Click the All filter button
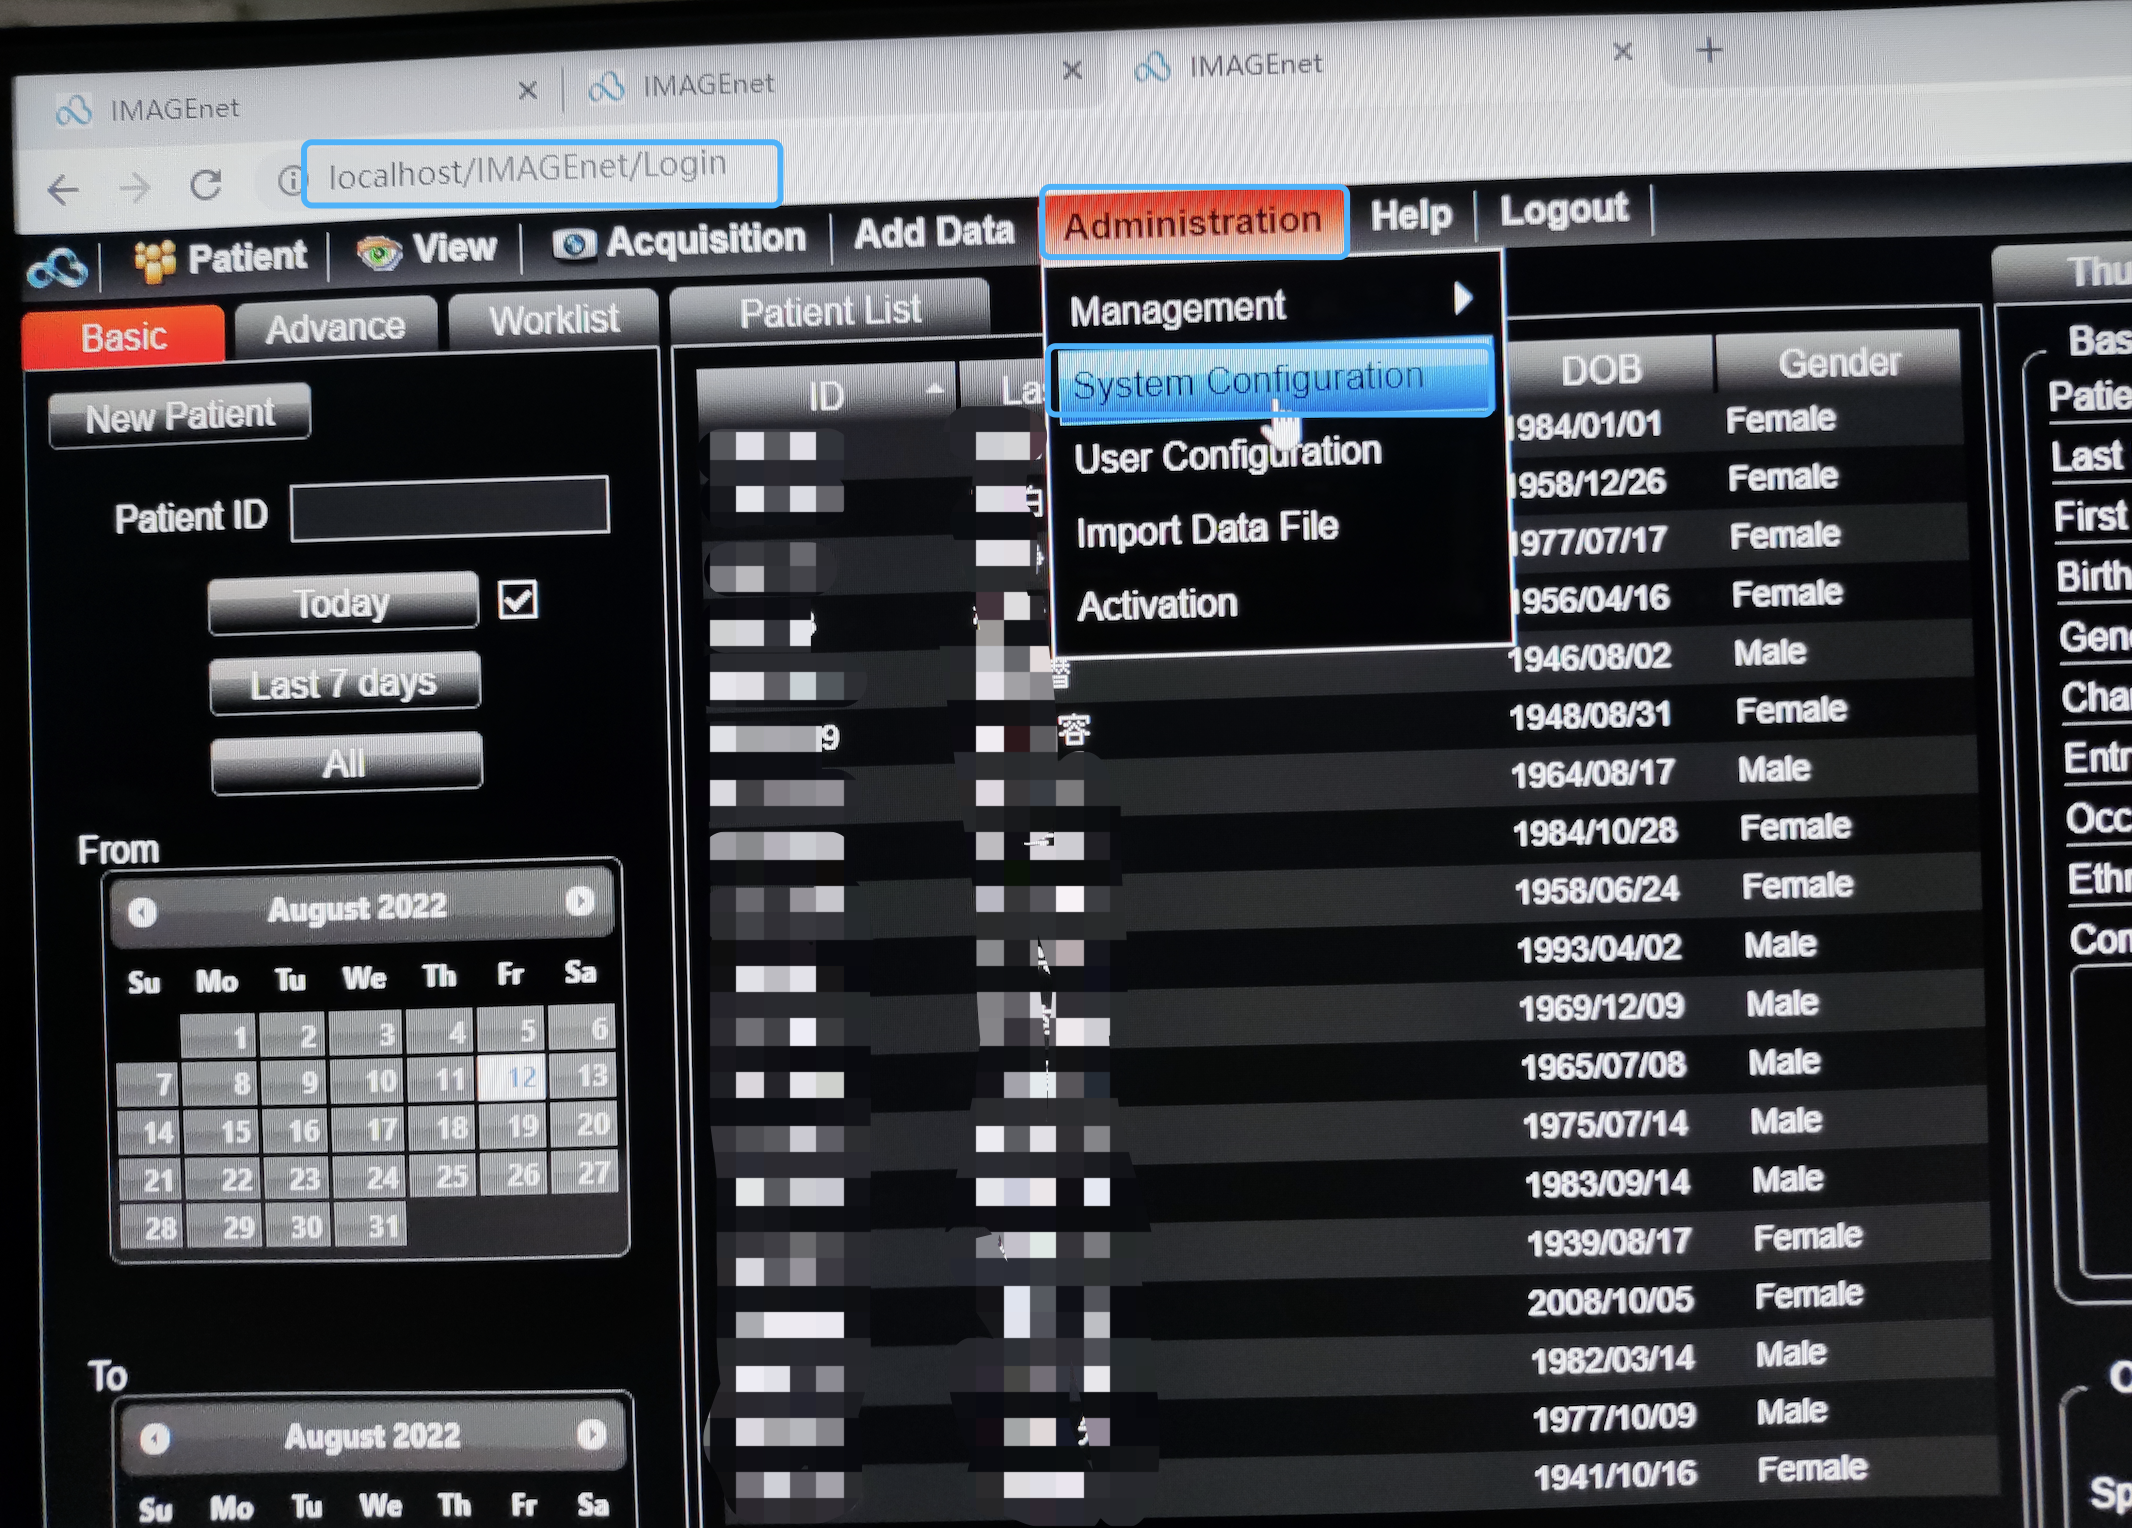The width and height of the screenshot is (2132, 1528). tap(346, 763)
